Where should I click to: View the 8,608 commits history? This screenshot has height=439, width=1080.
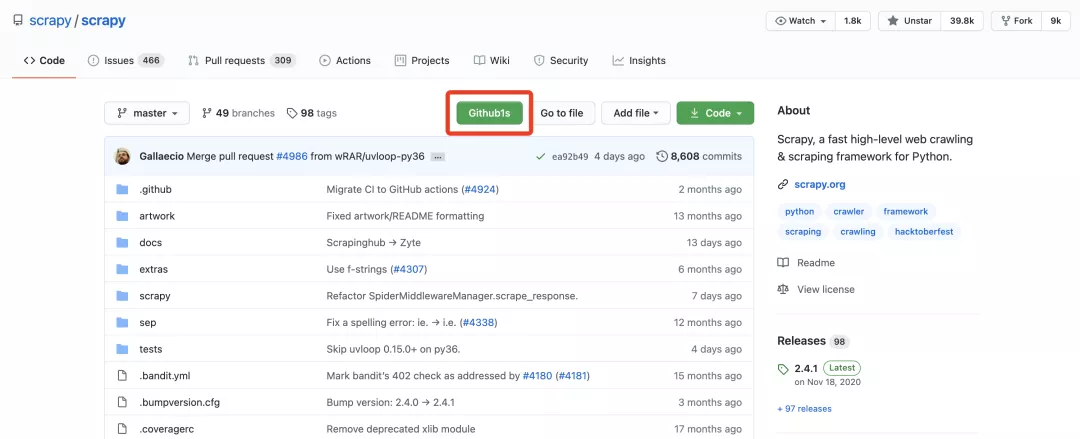699,156
